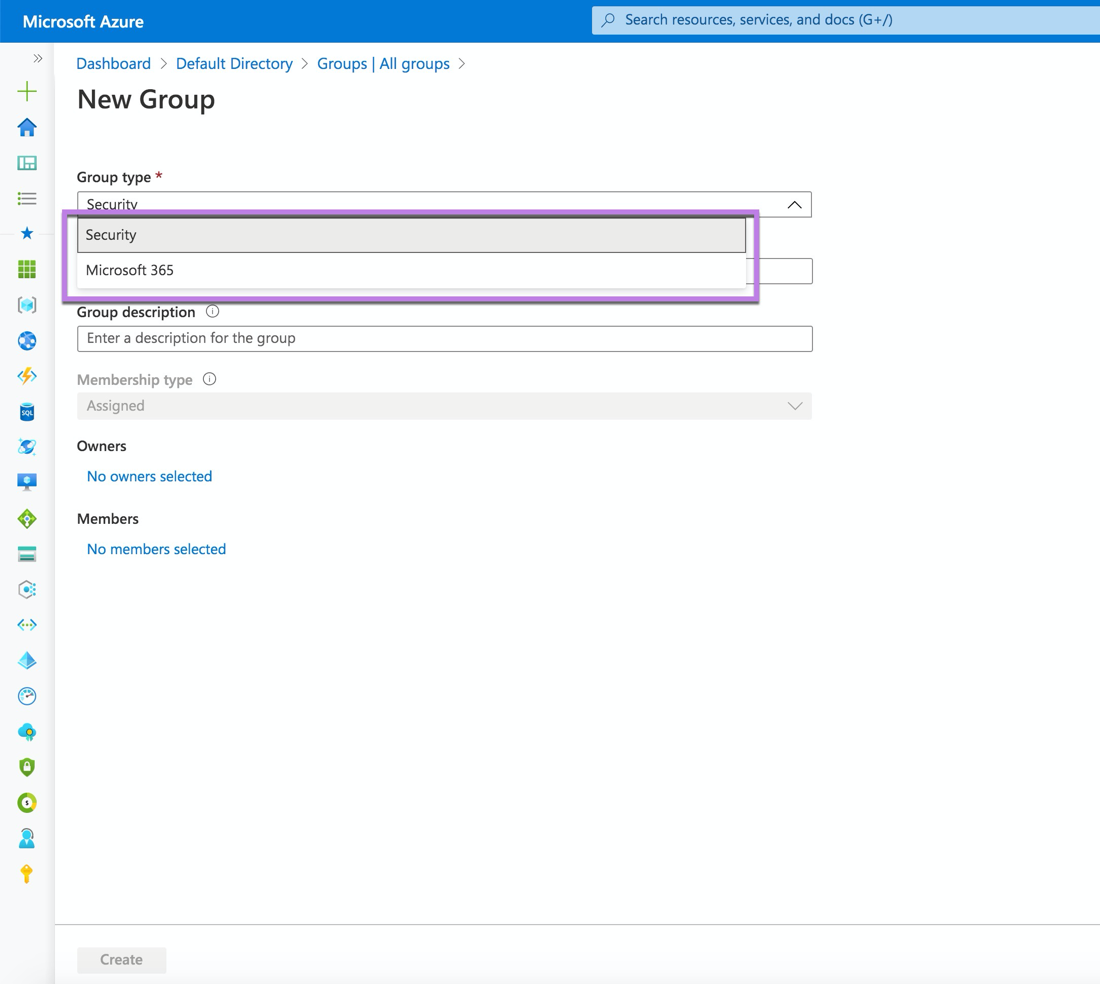Open Virtual machines monitor icon
This screenshot has height=984, width=1100.
[x=27, y=482]
